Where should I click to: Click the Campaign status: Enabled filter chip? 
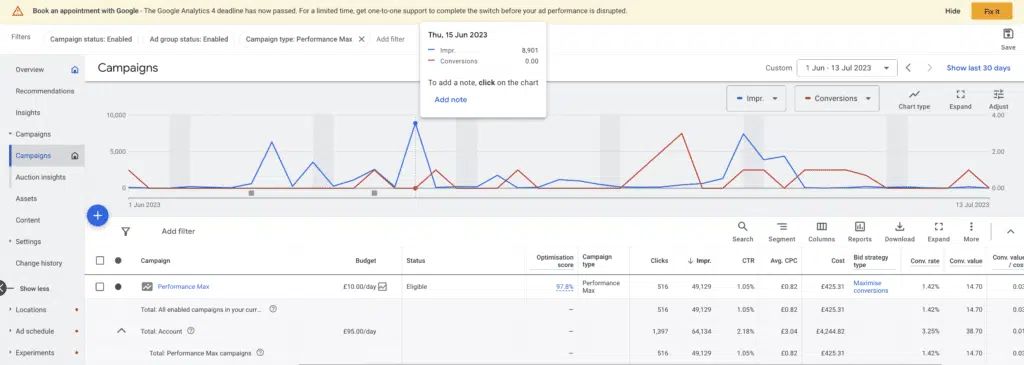pyautogui.click(x=91, y=39)
